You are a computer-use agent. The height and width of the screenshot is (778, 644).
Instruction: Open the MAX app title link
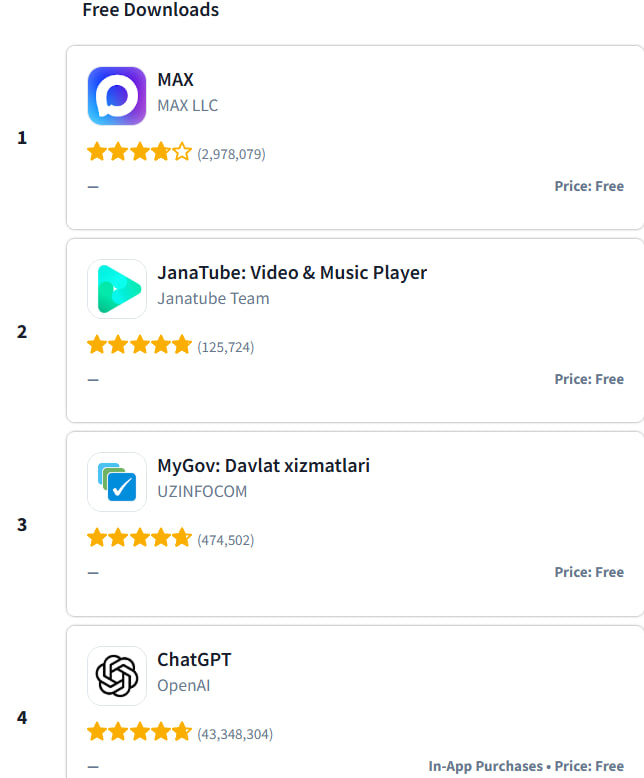click(x=175, y=80)
